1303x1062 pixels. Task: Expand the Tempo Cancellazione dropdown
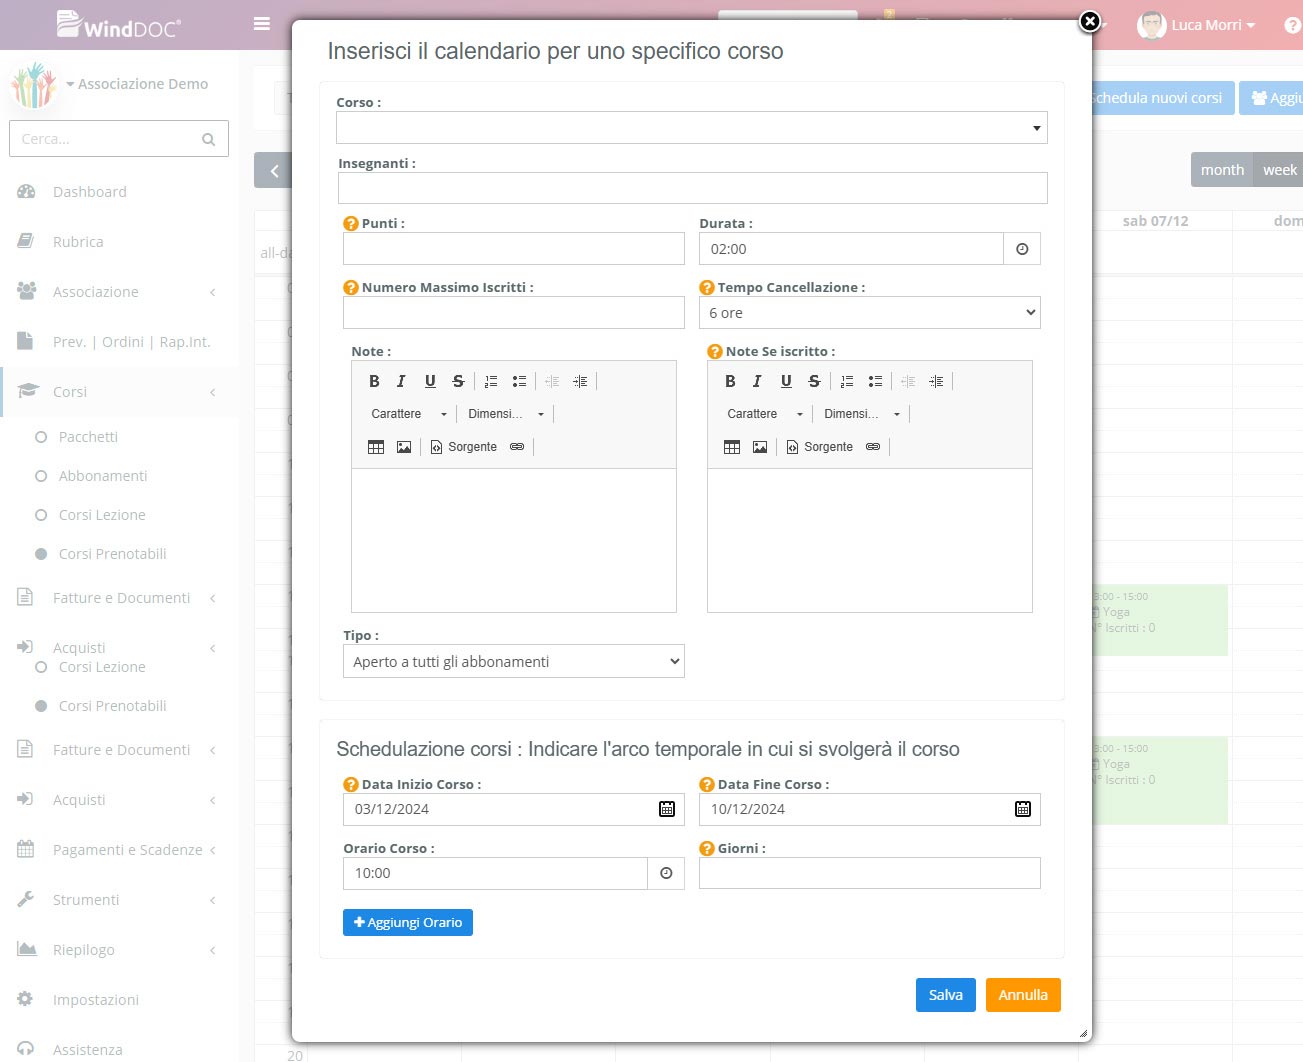pos(869,313)
